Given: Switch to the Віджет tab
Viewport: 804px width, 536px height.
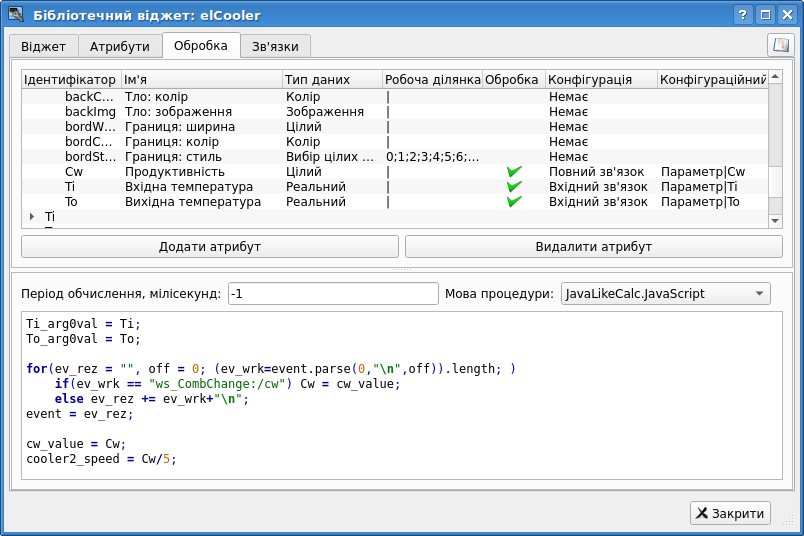Looking at the screenshot, I should [43, 47].
